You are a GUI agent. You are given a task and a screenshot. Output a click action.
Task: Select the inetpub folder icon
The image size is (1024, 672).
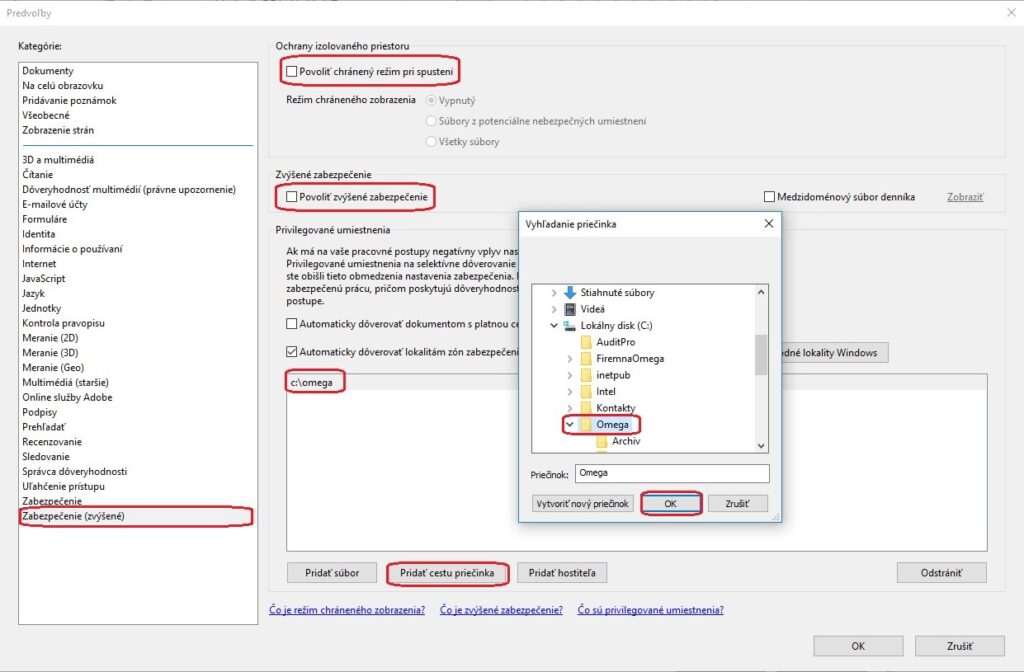586,375
